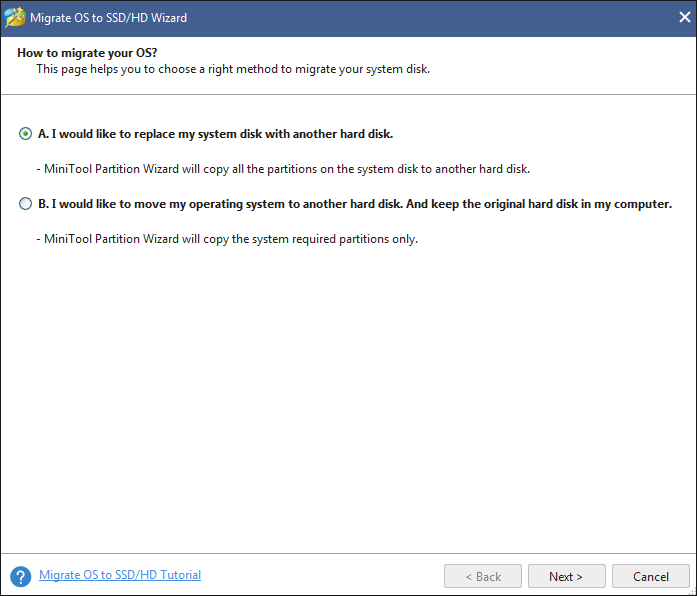Click the empty white area below option B

point(348,396)
